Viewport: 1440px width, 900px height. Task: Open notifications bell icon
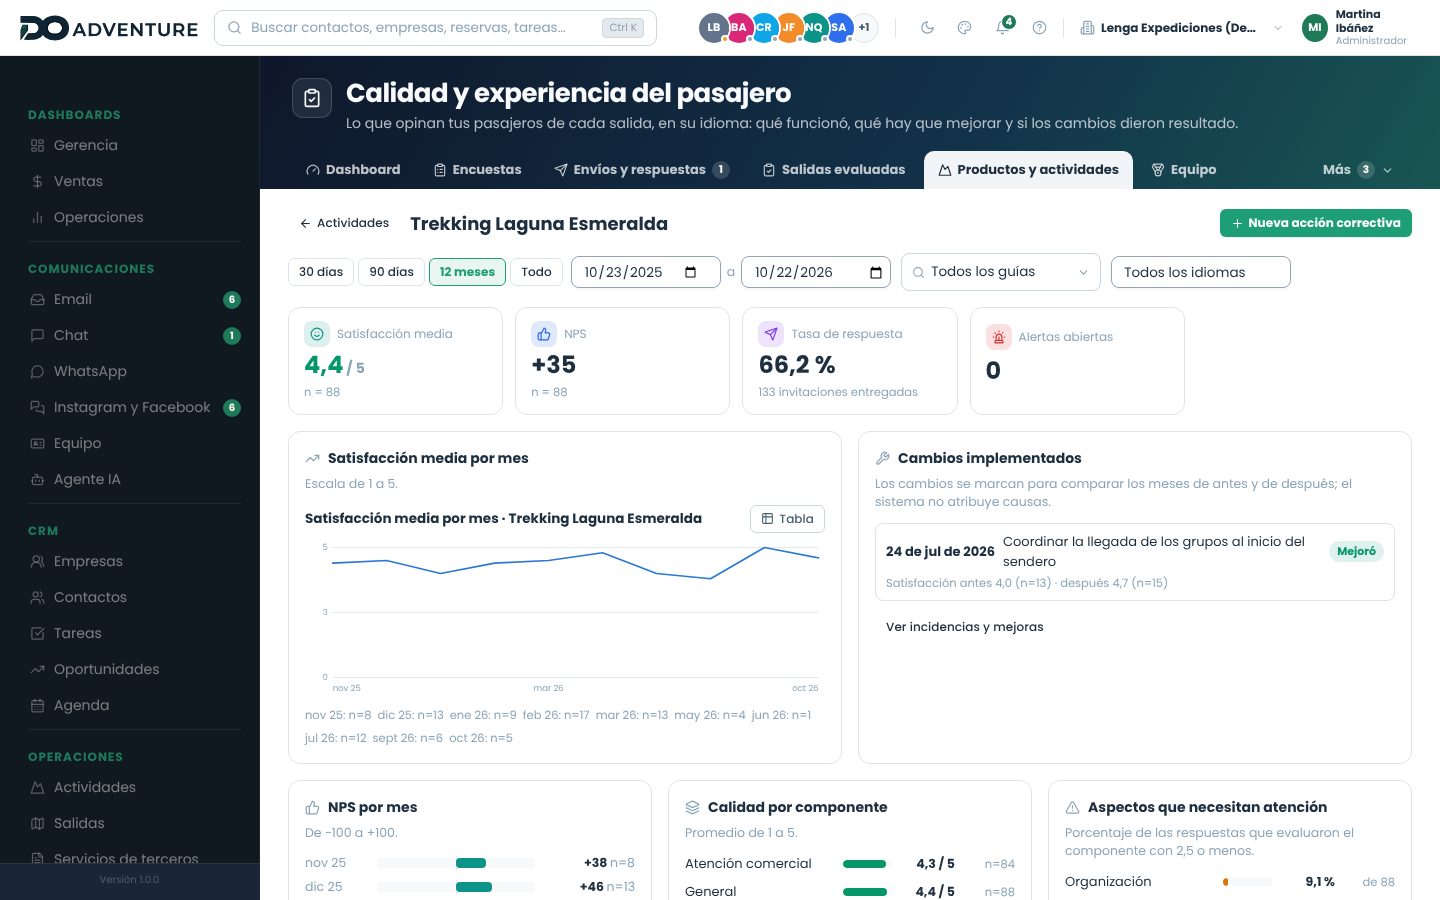tap(1002, 28)
